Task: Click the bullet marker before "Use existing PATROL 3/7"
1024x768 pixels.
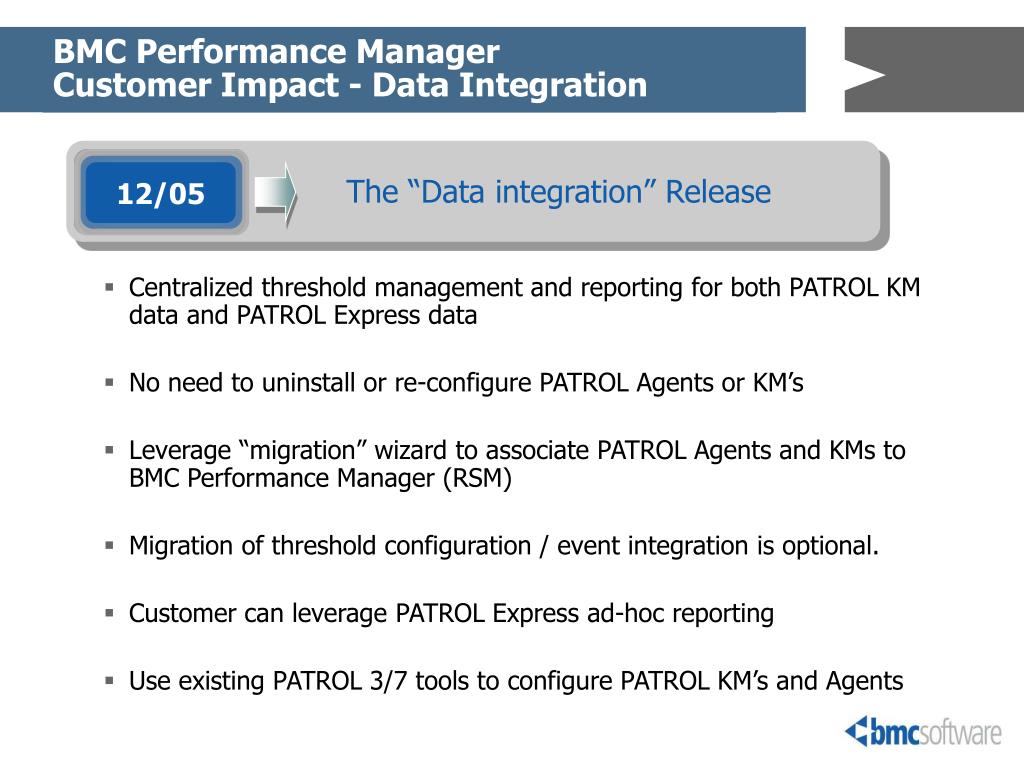Action: click(x=110, y=682)
